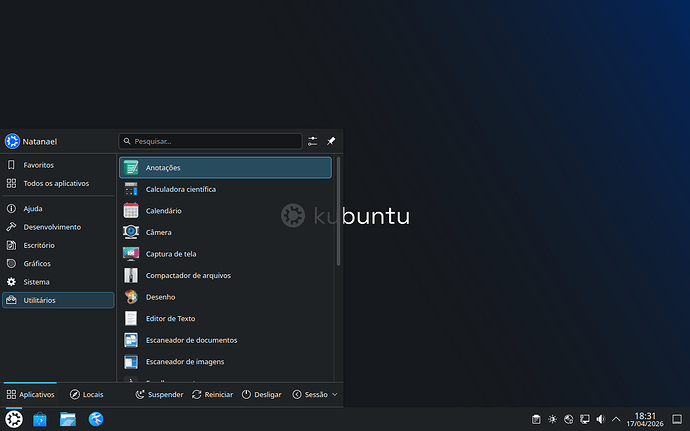Start the Câmera app
Image resolution: width=690 pixels, height=431 pixels.
click(225, 232)
